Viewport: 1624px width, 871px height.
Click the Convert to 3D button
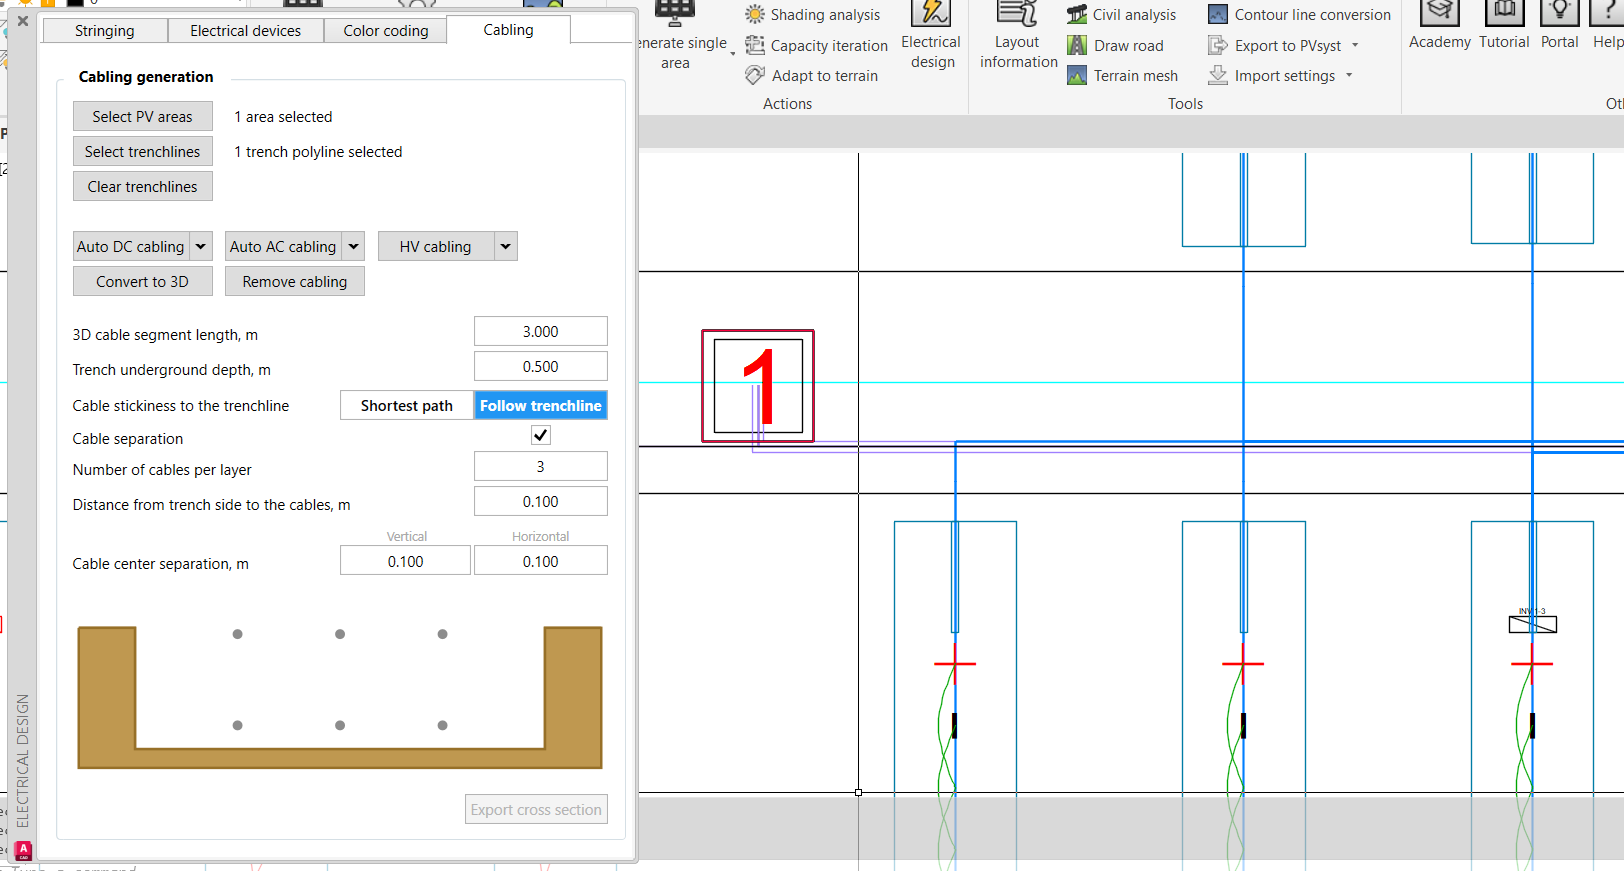[143, 282]
